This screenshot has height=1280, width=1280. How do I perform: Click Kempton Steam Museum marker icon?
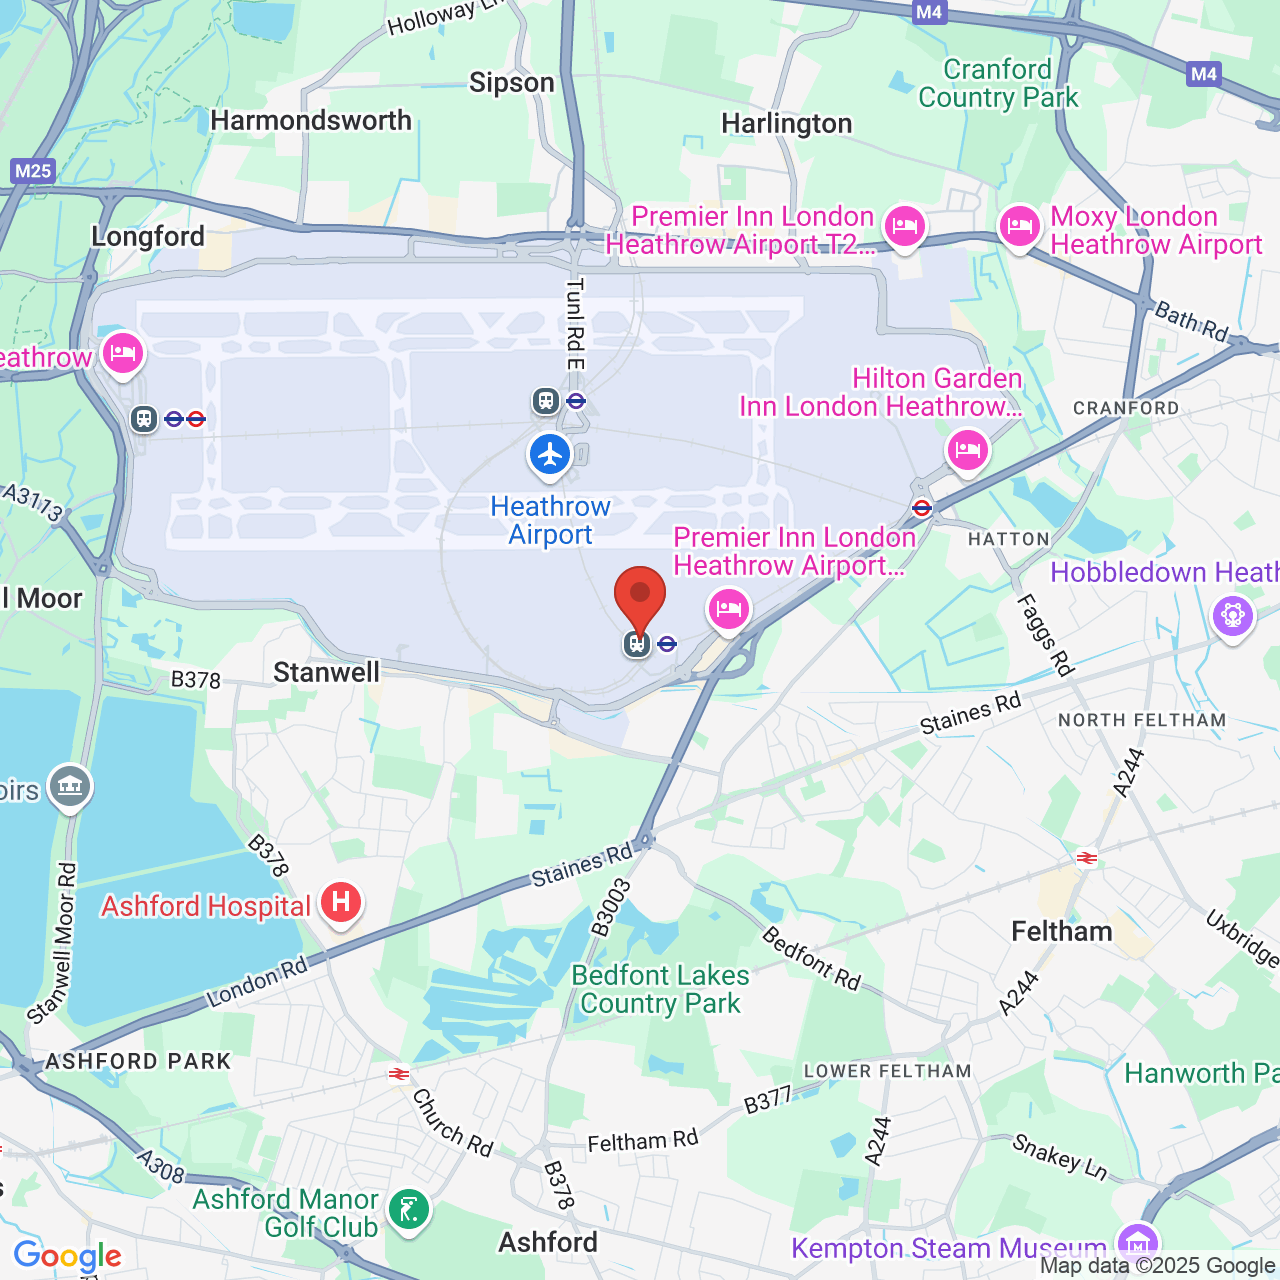pyautogui.click(x=1137, y=1243)
